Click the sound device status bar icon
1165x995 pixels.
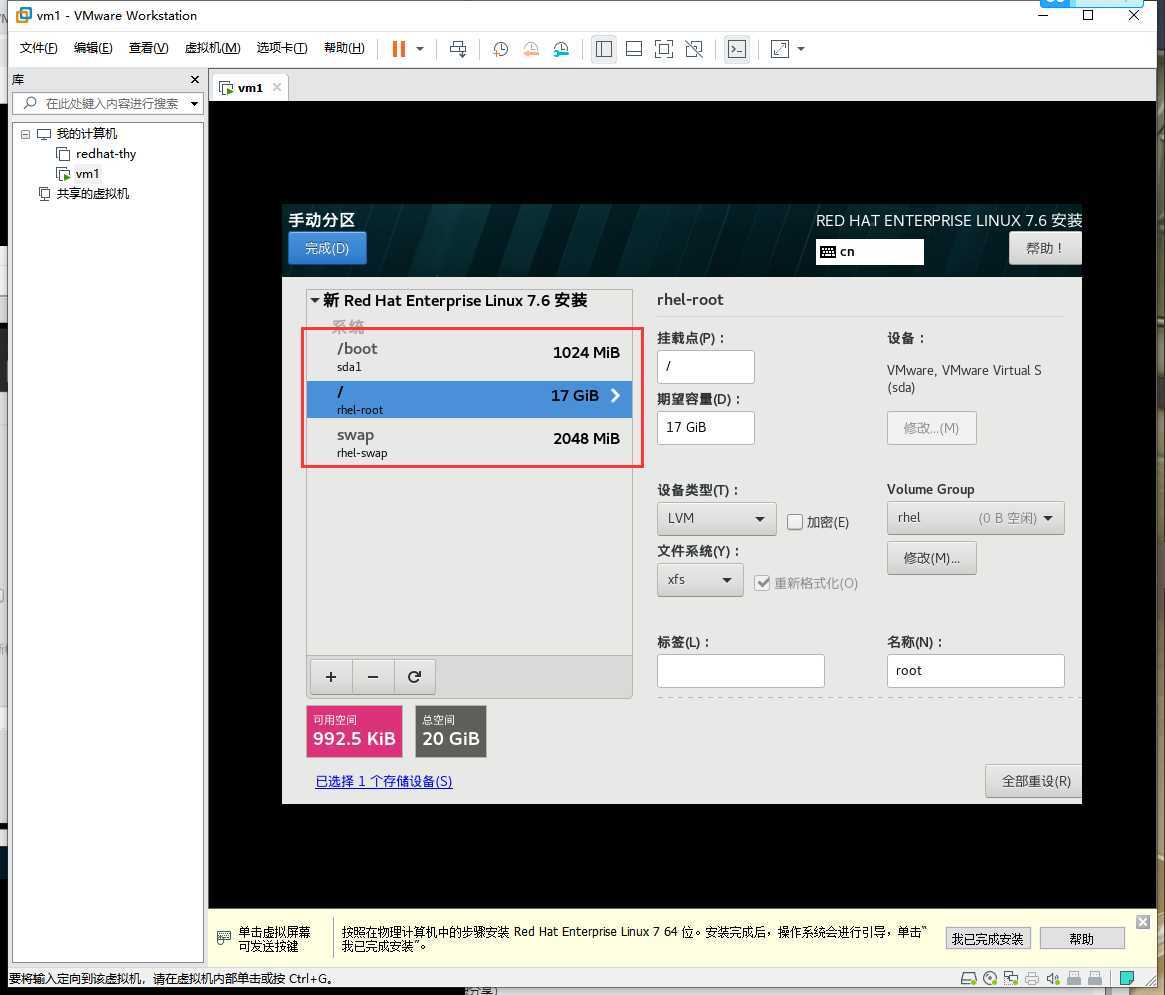click(1052, 978)
